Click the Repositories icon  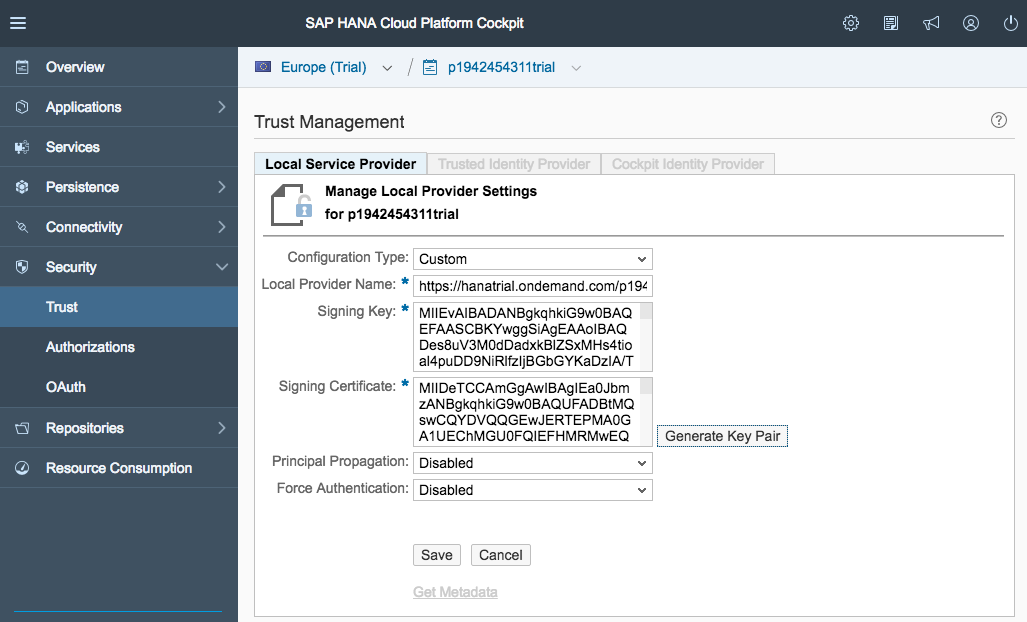(22, 428)
